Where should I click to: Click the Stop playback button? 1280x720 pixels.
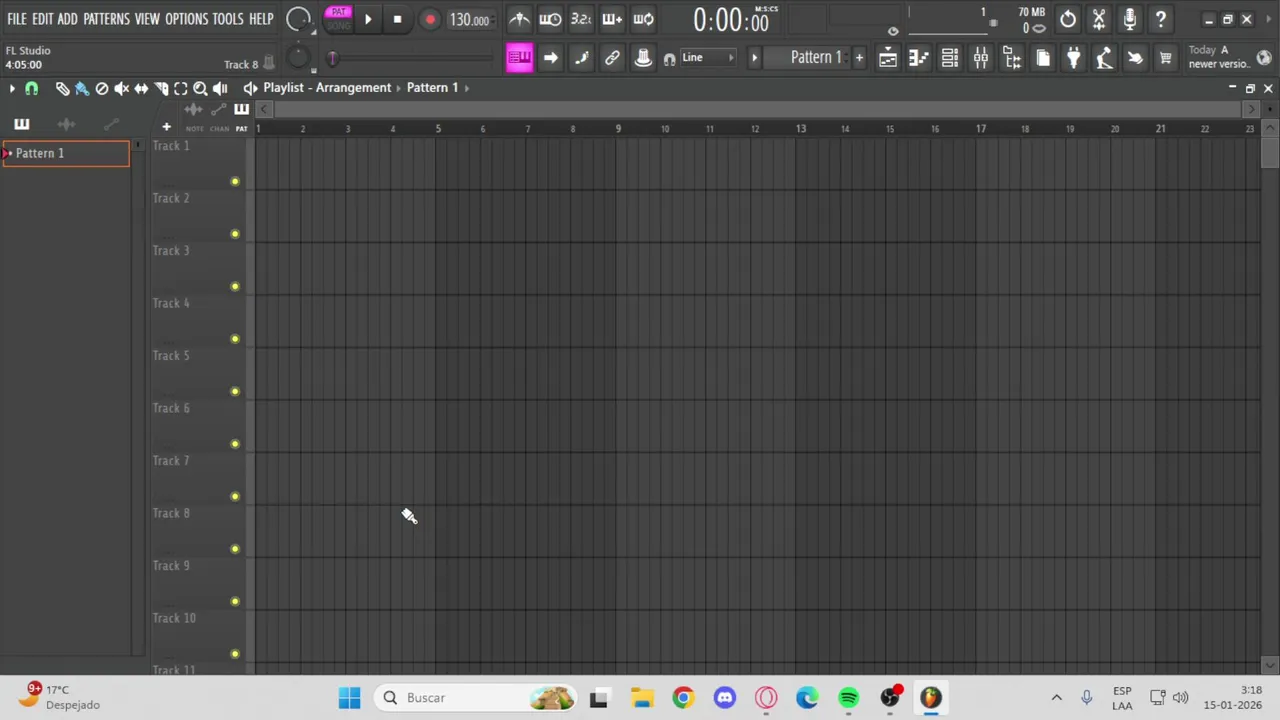tap(397, 19)
